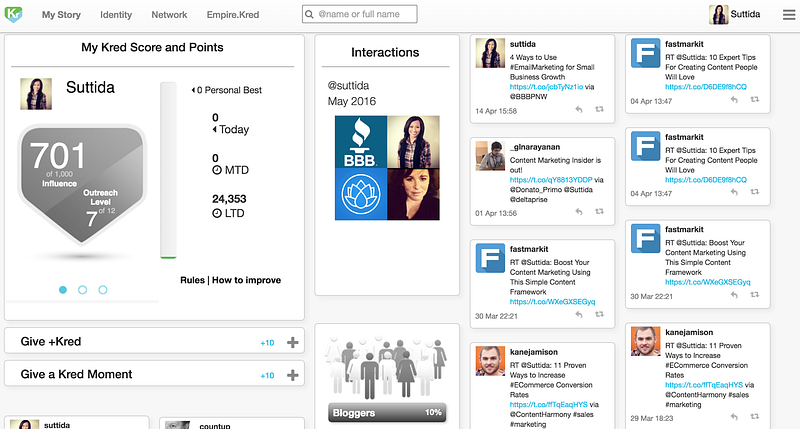Retweet fastmarkit's 04 Apr top tweet
This screenshot has height=429, width=800.
point(755,99)
